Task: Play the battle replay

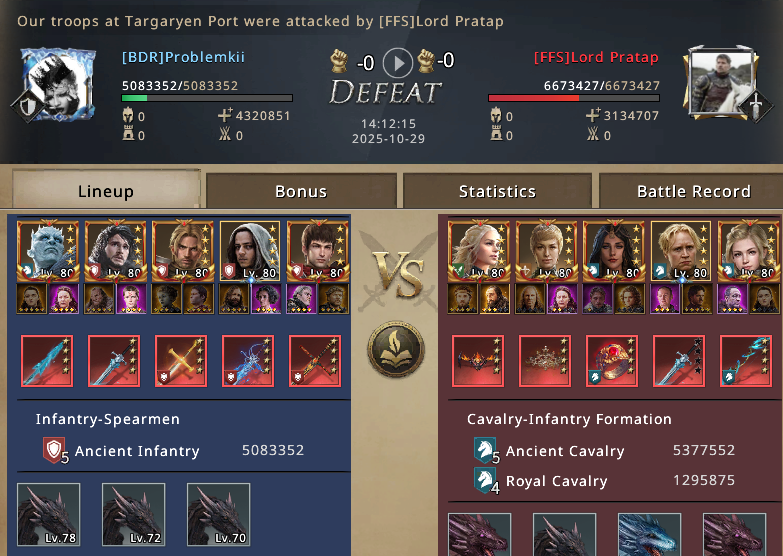Action: pyautogui.click(x=397, y=63)
